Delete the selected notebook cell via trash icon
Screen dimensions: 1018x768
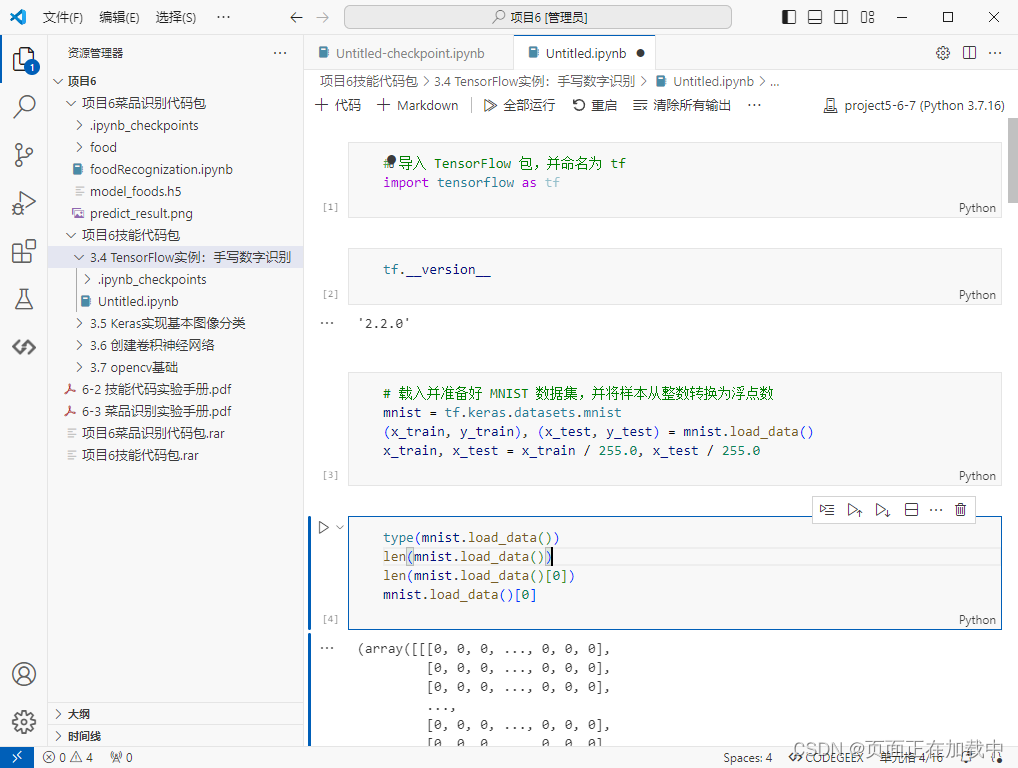[960, 509]
